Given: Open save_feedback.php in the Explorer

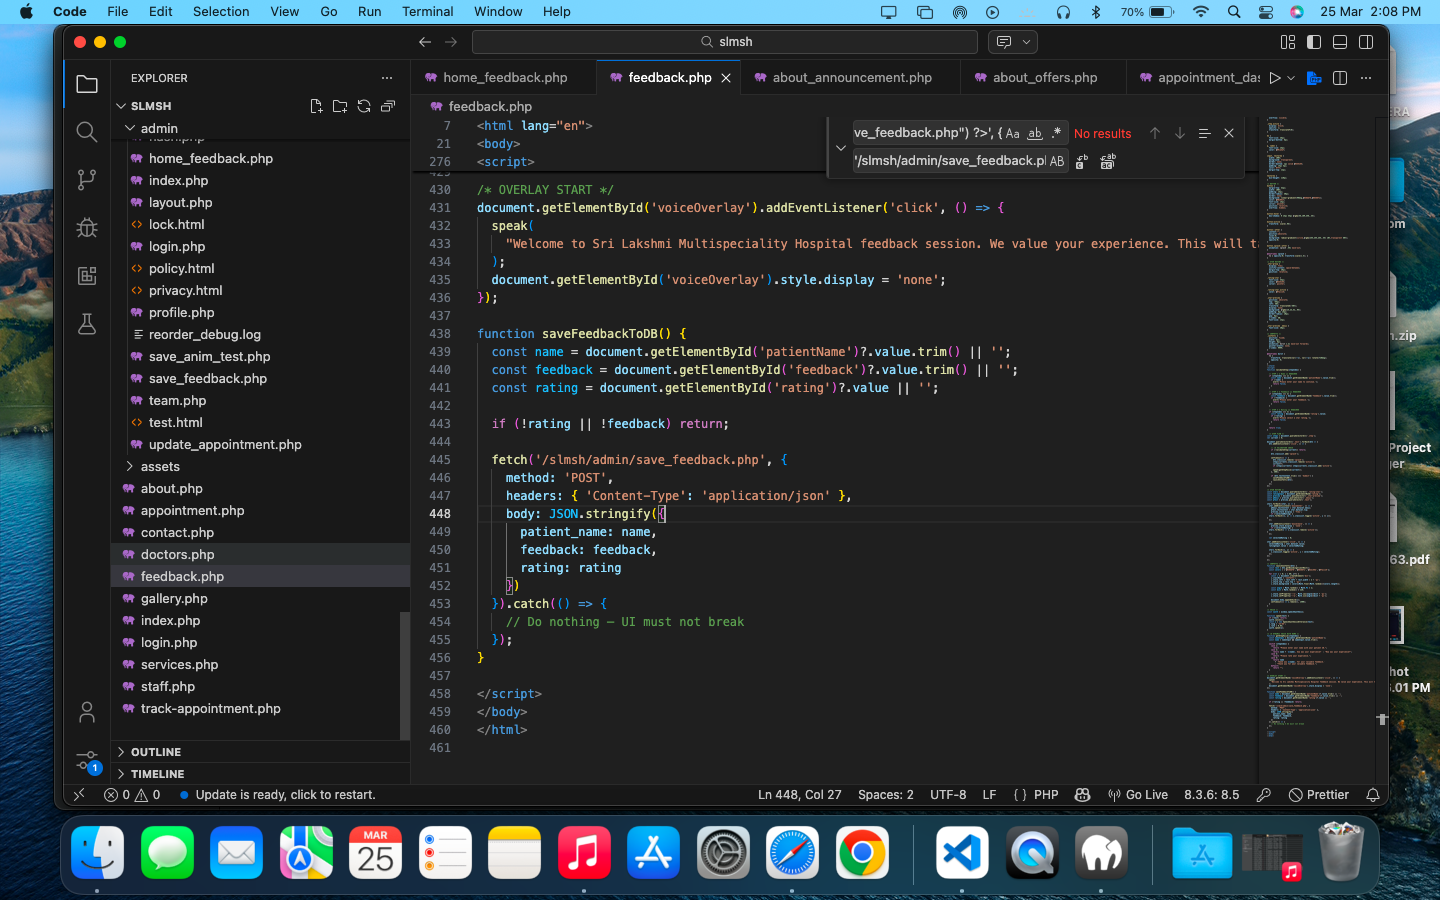Looking at the screenshot, I should click(208, 379).
